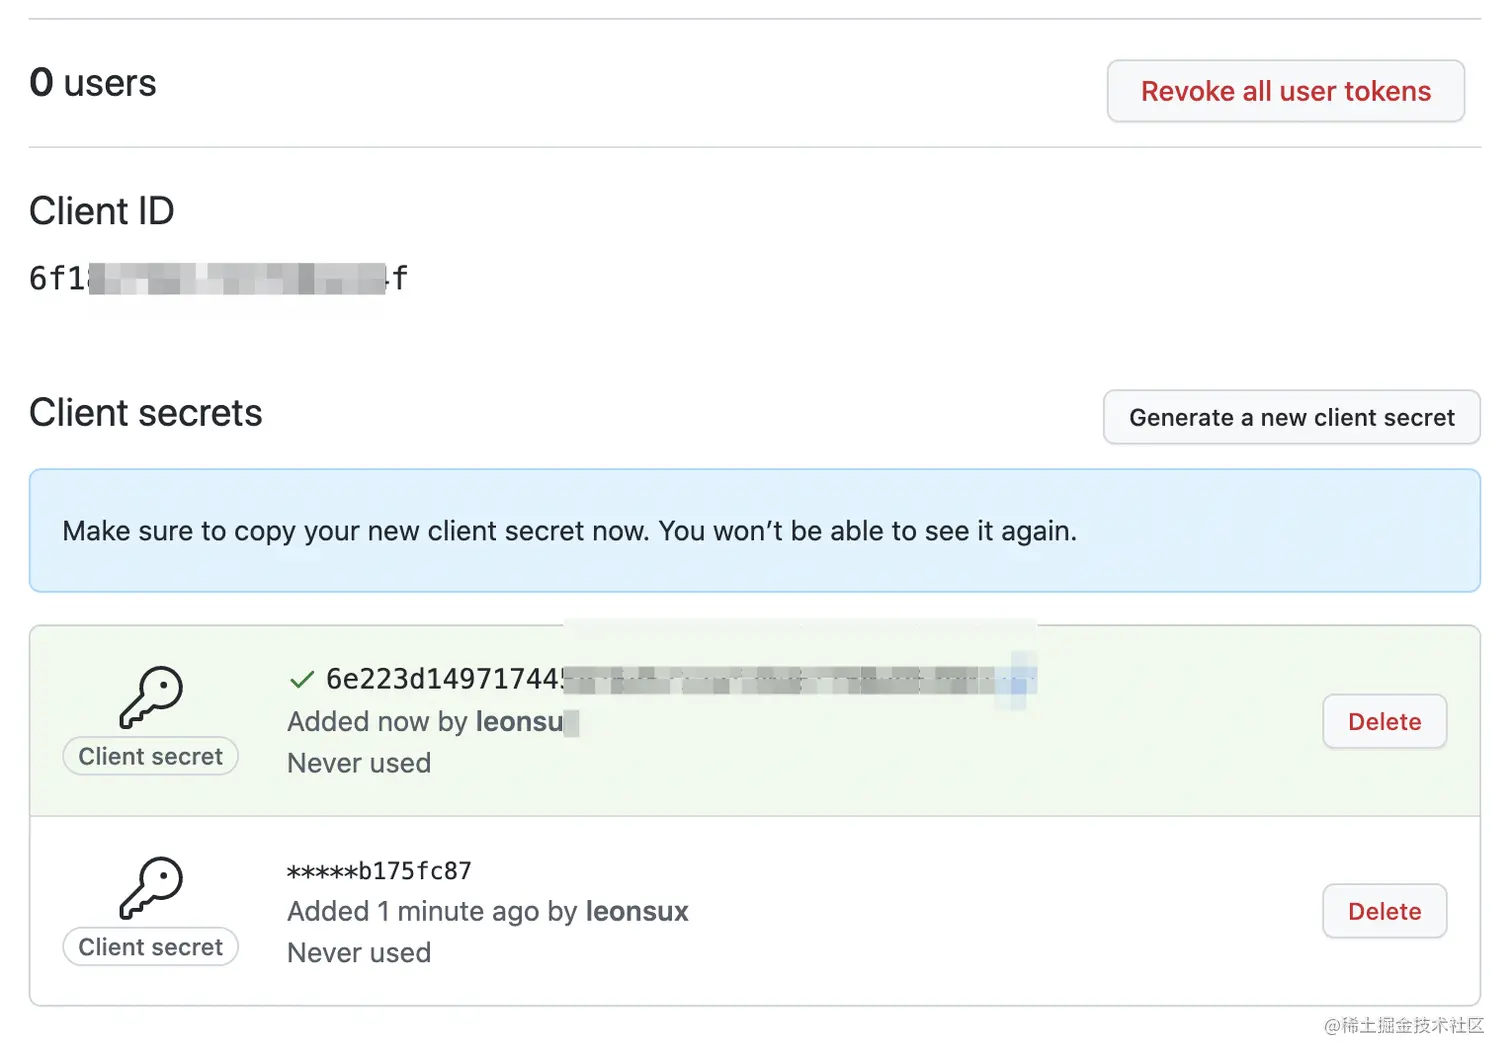Click the Client secrets heading

[x=146, y=413]
